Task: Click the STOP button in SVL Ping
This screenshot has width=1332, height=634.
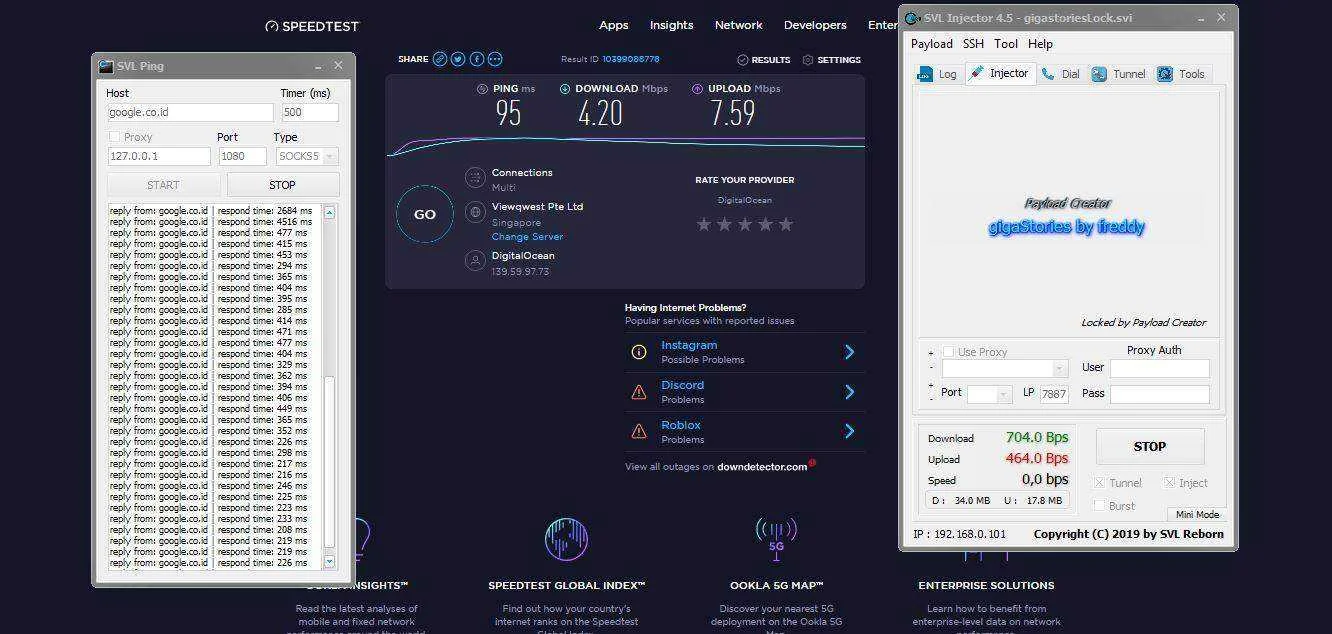Action: 283,185
